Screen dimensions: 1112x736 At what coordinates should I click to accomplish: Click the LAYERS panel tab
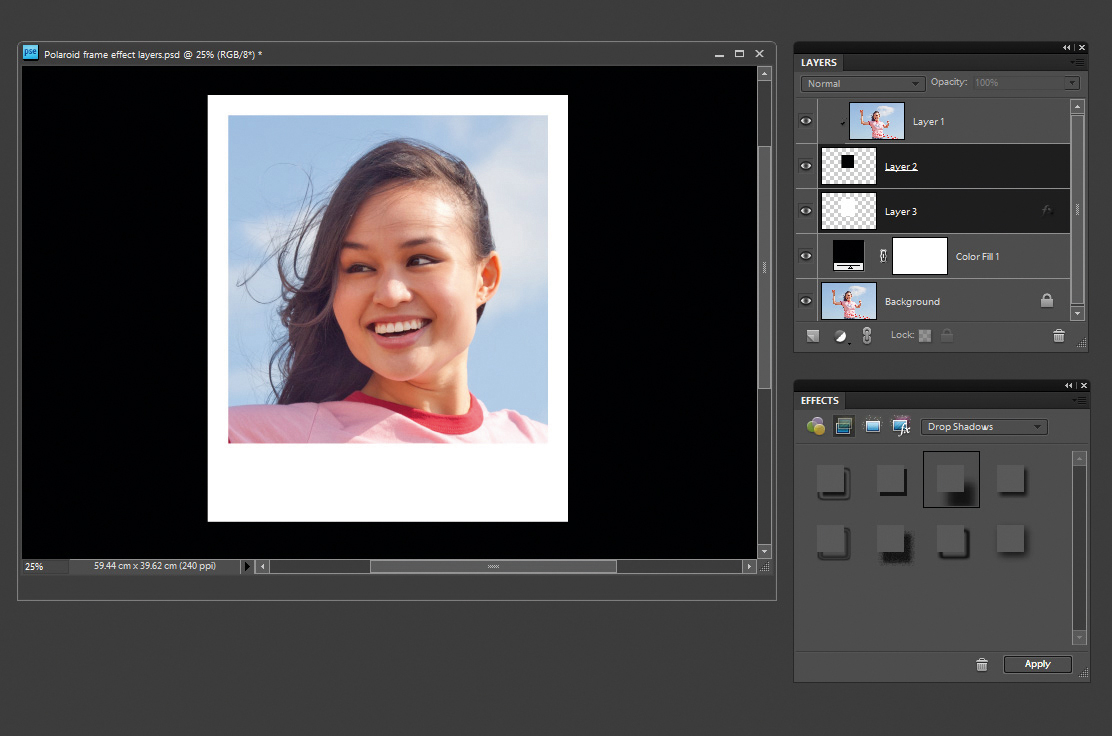pyautogui.click(x=819, y=63)
